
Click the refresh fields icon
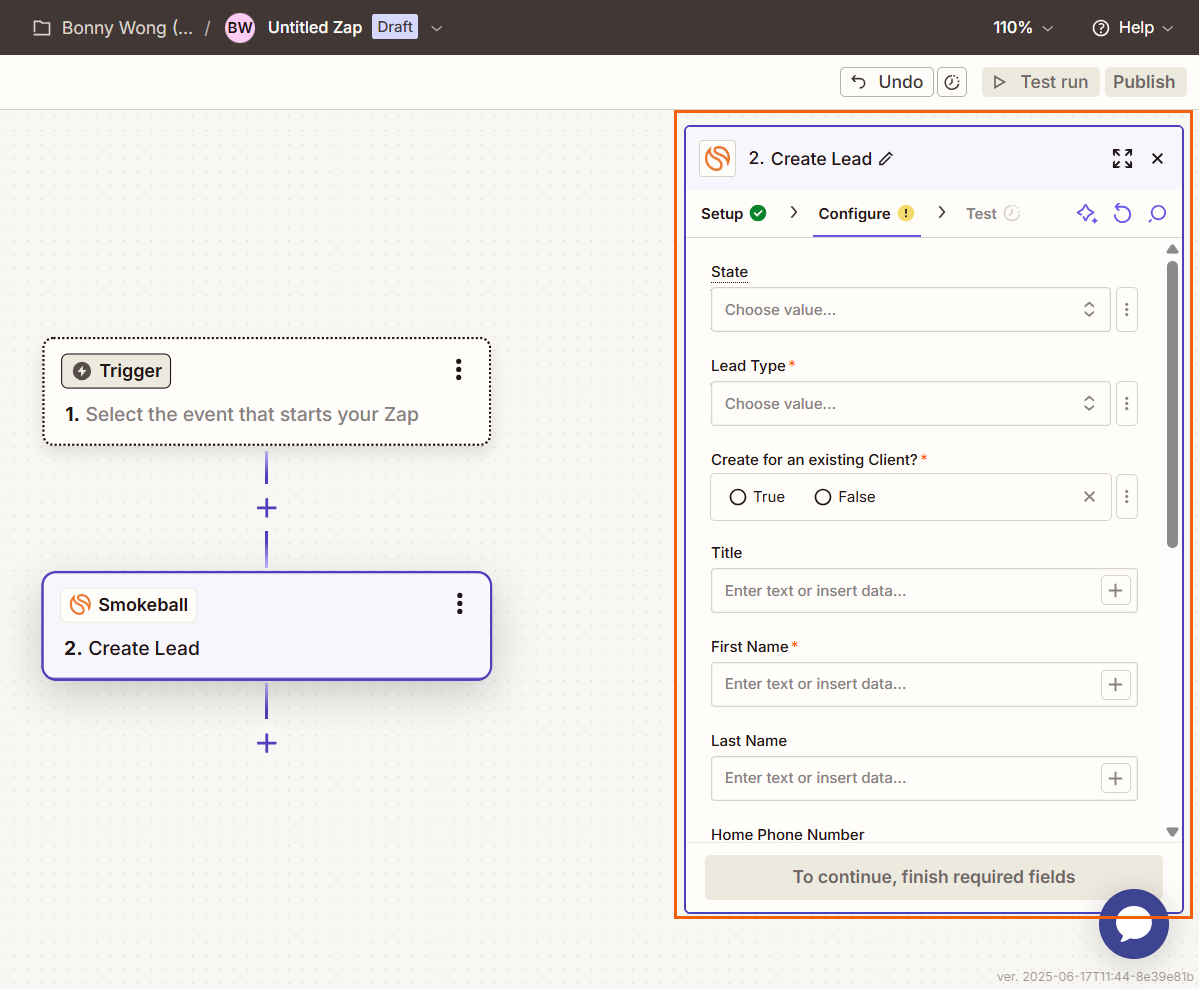[1122, 213]
